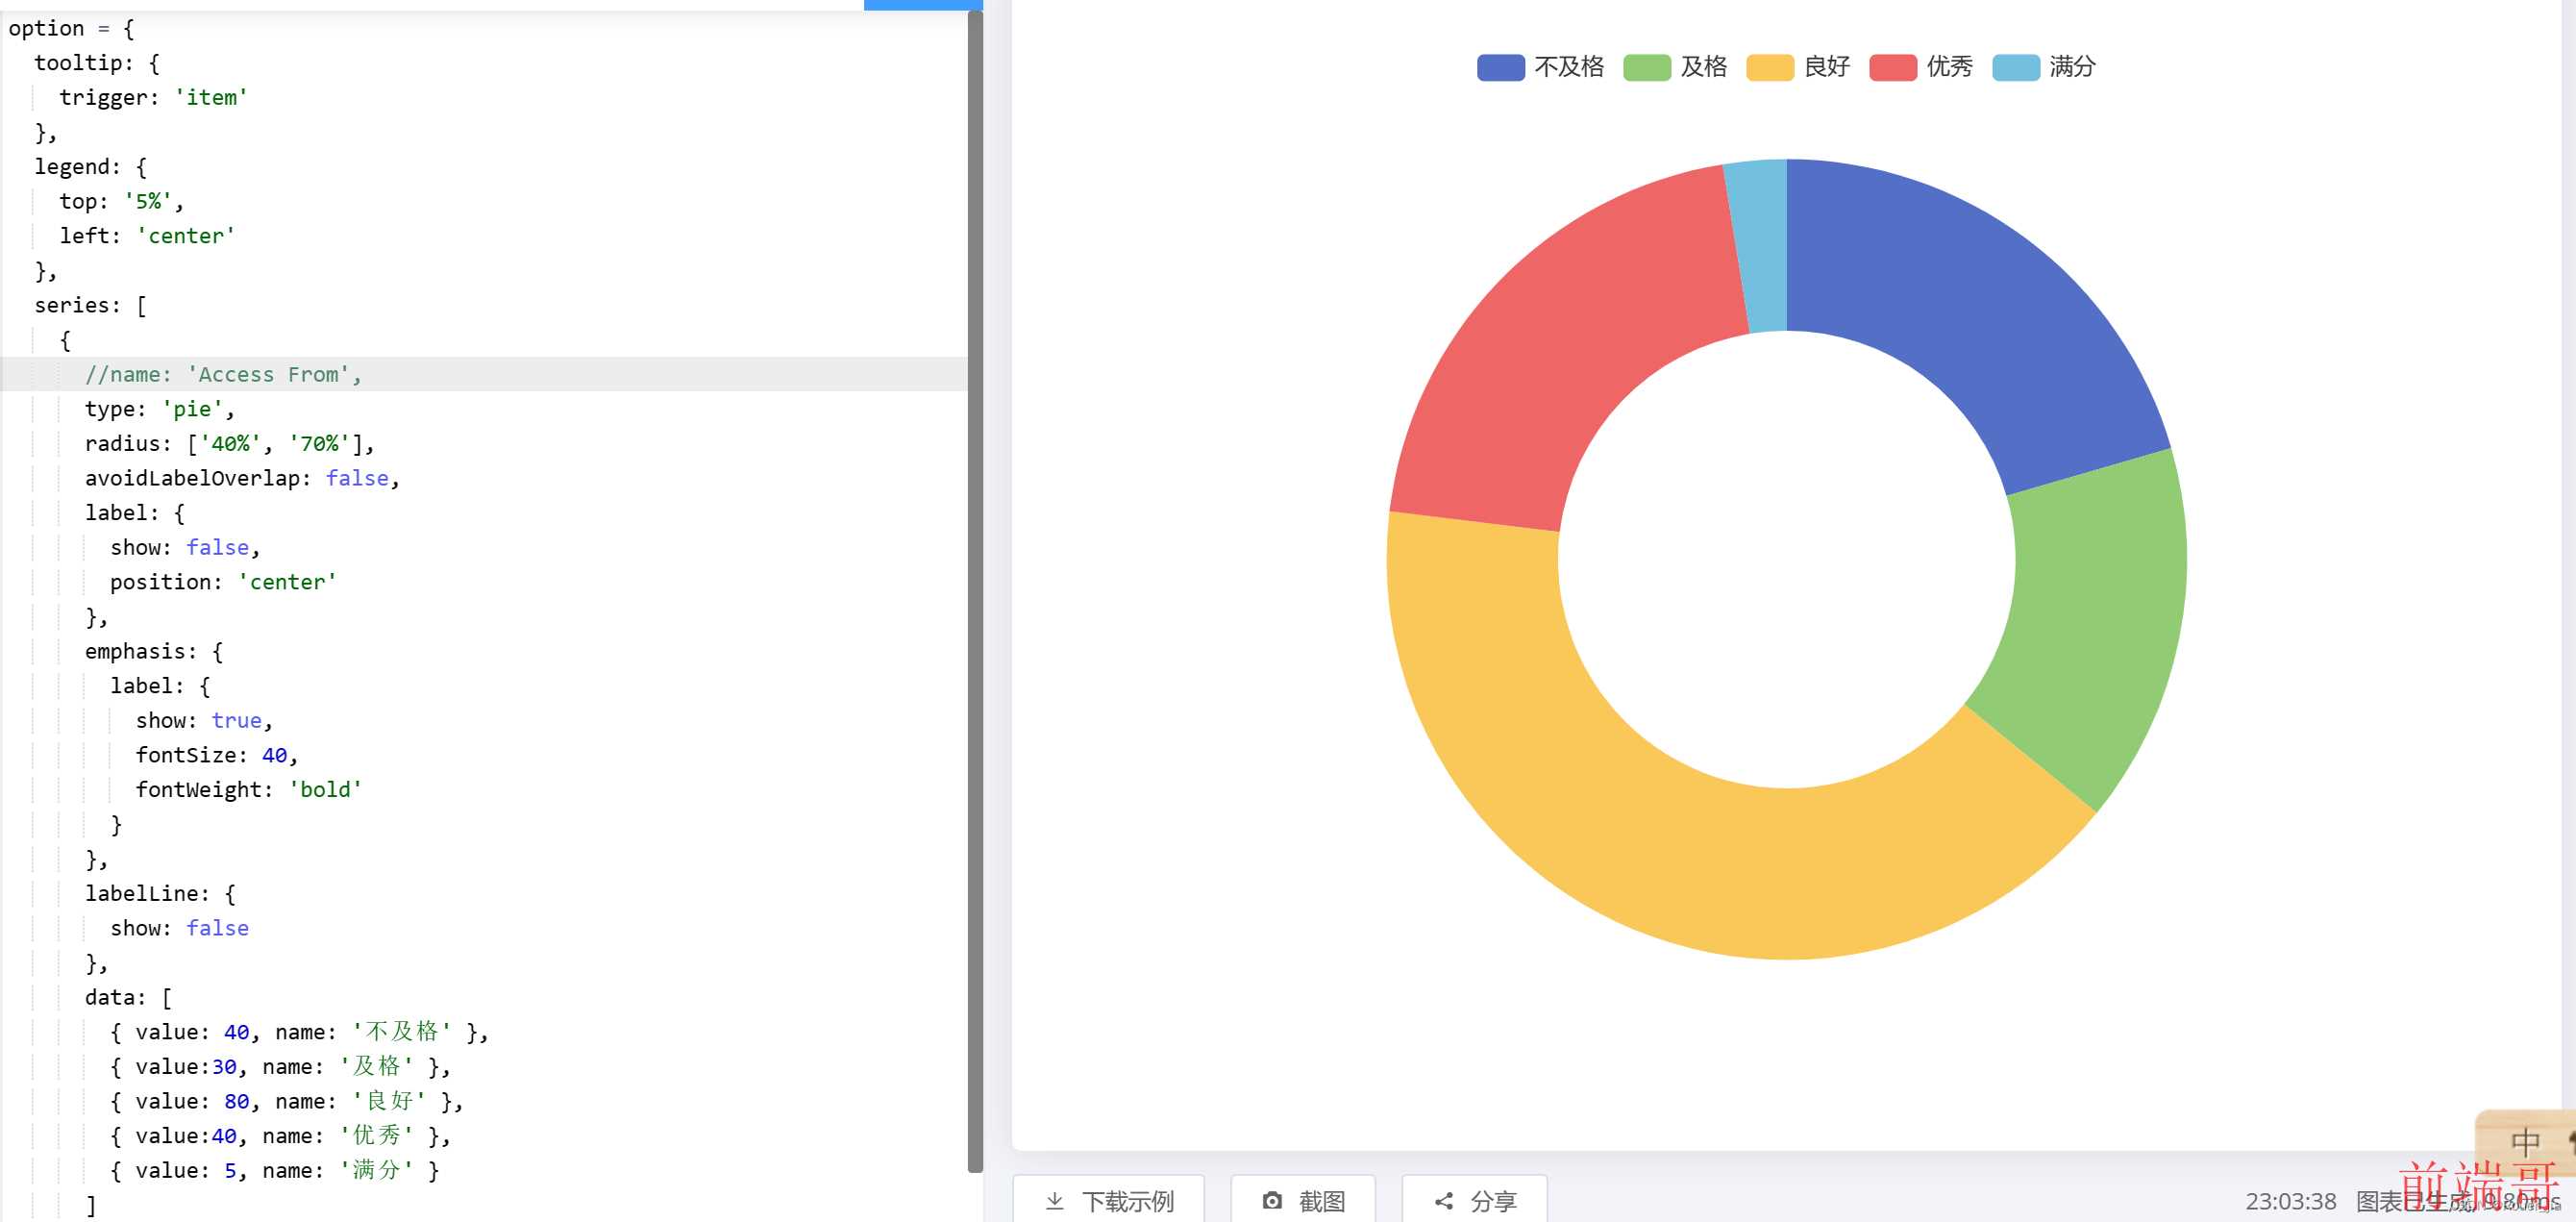Click the data row named 满分
Image resolution: width=2576 pixels, height=1222 pixels.
coord(274,1170)
